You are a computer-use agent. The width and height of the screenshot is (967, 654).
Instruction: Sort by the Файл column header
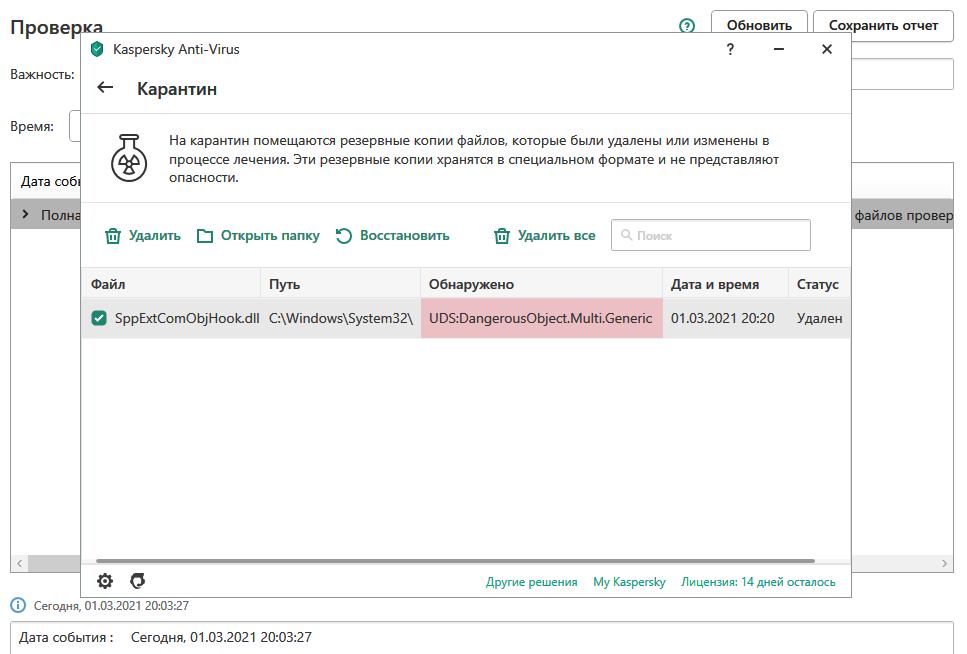coord(108,284)
